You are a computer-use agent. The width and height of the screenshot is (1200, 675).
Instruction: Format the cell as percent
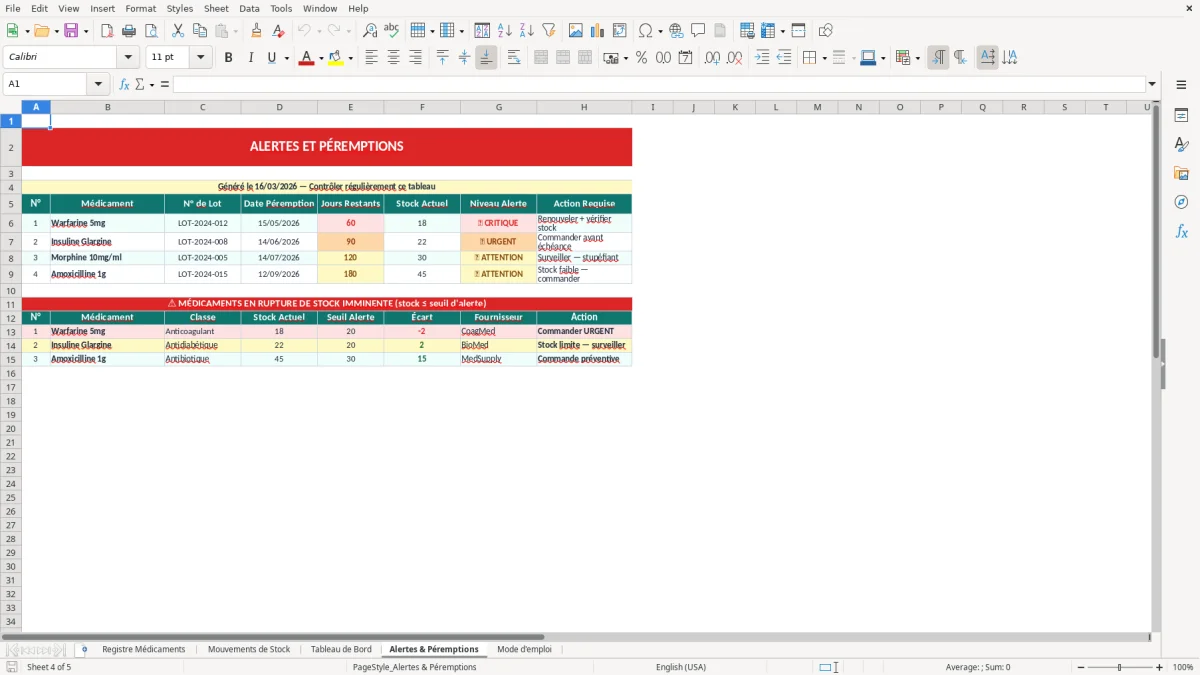(x=641, y=57)
